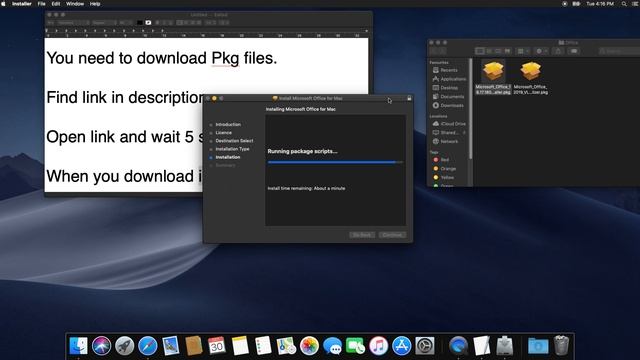Open the Installer app menu

[22, 4]
